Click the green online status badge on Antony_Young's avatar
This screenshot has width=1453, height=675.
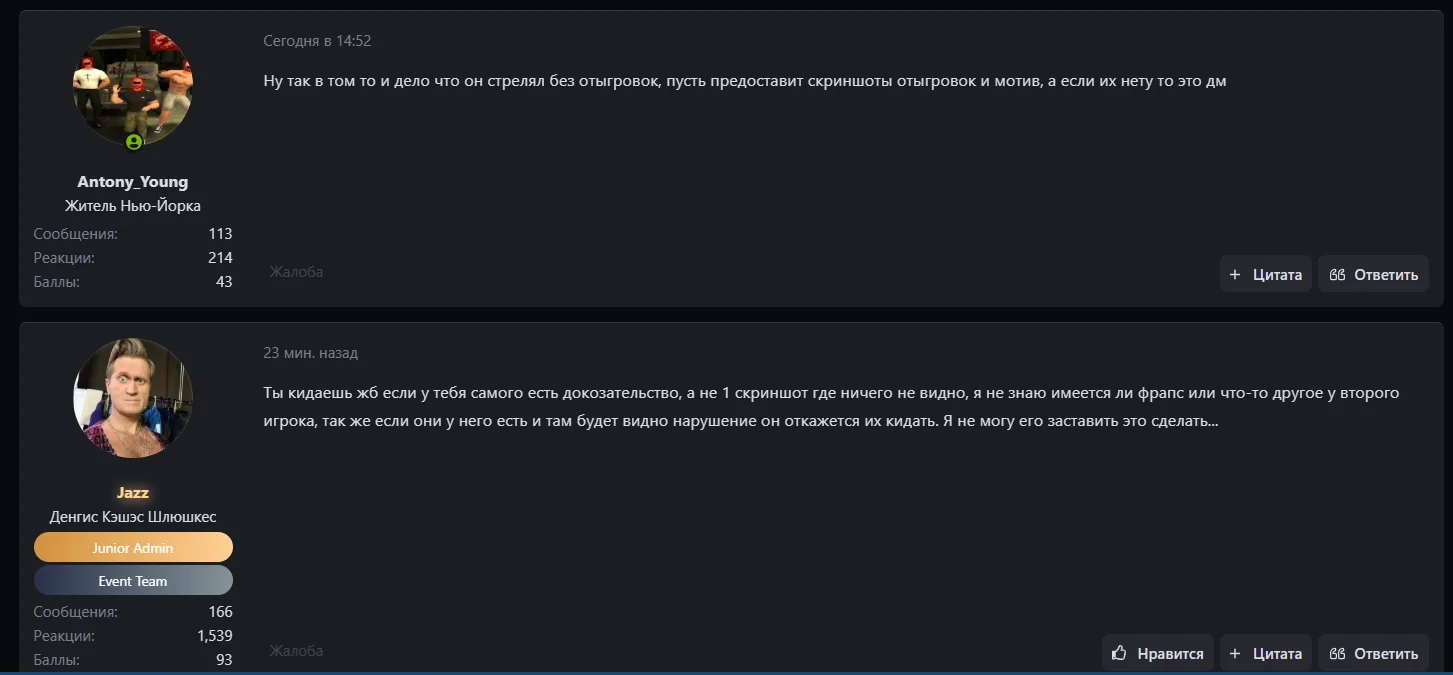(x=133, y=142)
